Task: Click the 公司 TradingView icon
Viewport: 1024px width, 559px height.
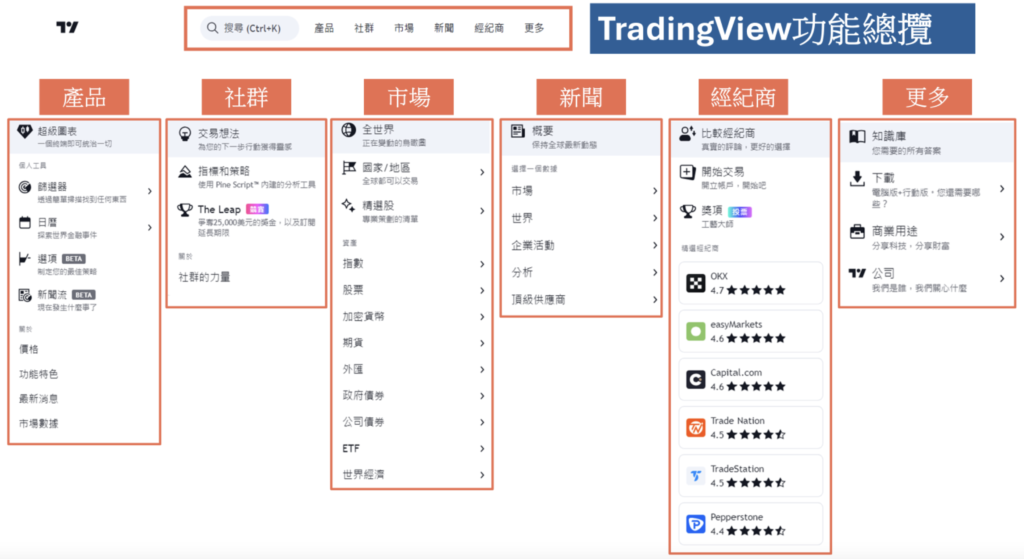Action: [857, 274]
